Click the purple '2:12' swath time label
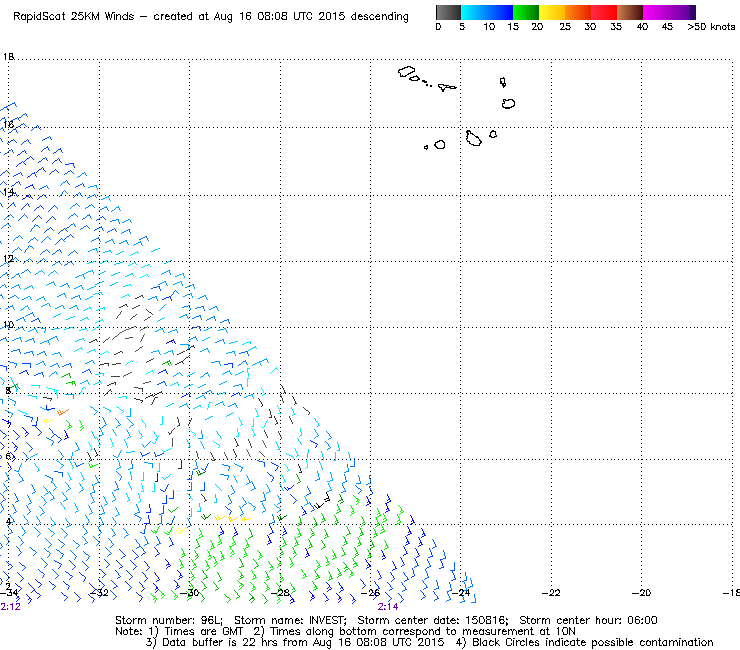The width and height of the screenshot is (740, 650). [x=10, y=607]
